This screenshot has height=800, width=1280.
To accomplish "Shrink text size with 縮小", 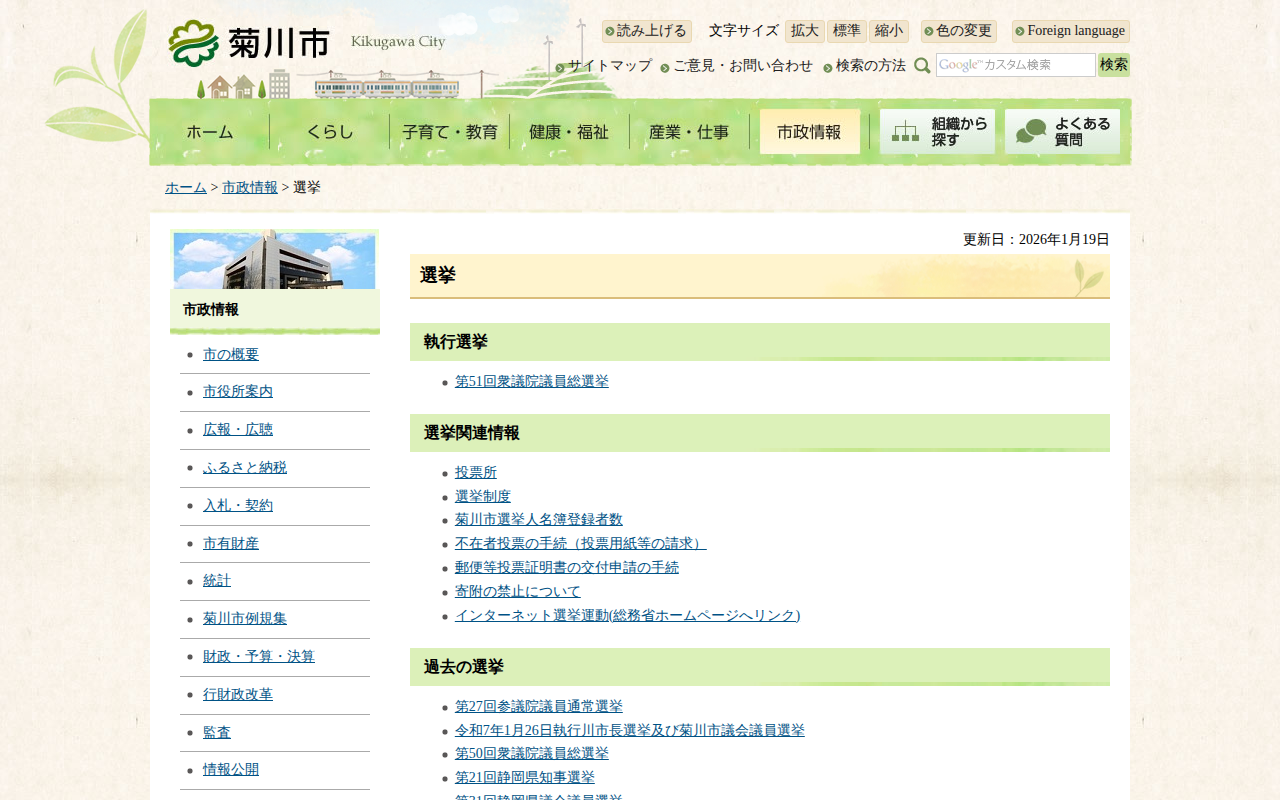I will pyautogui.click(x=889, y=31).
